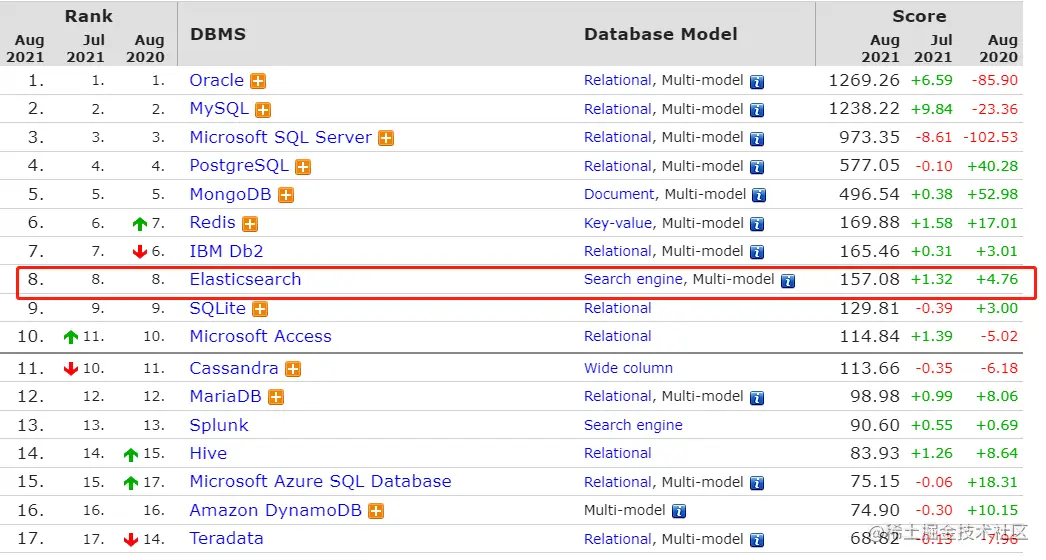Click plus icon beside Microsoft SQL Server
Viewport: 1046px width, 560px height.
click(x=386, y=138)
